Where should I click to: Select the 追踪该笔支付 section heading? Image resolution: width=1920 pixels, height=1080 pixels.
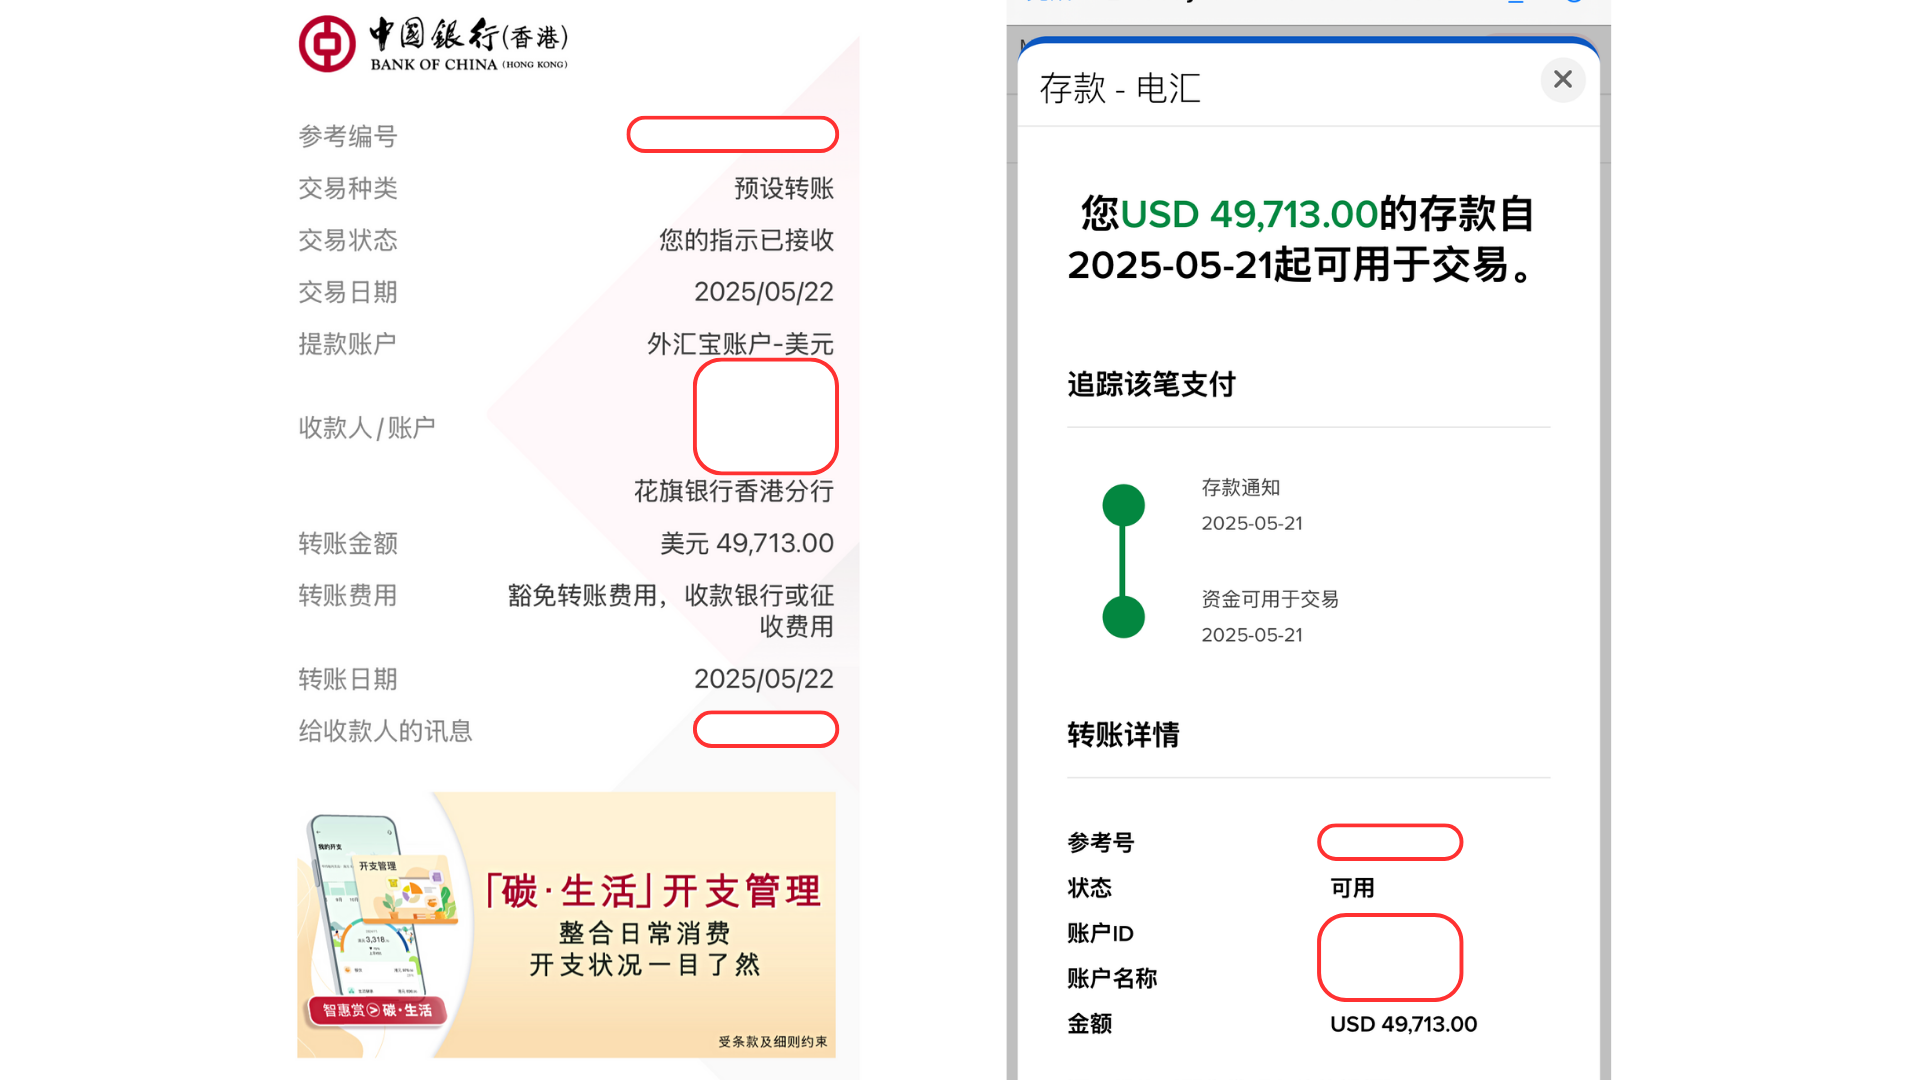coord(1151,384)
